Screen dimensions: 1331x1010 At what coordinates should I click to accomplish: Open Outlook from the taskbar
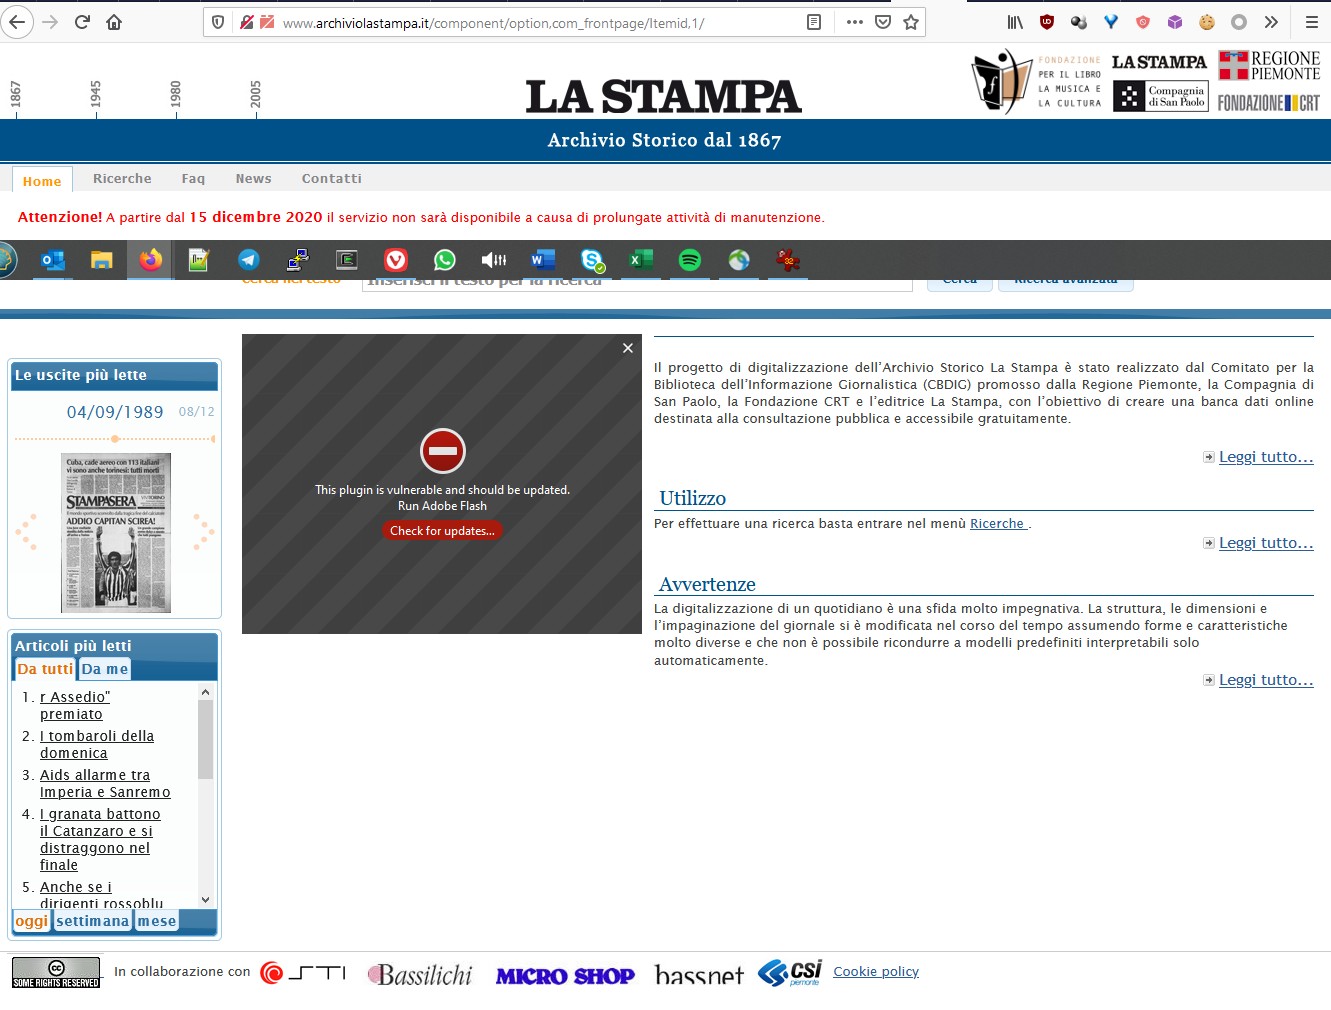(x=52, y=260)
